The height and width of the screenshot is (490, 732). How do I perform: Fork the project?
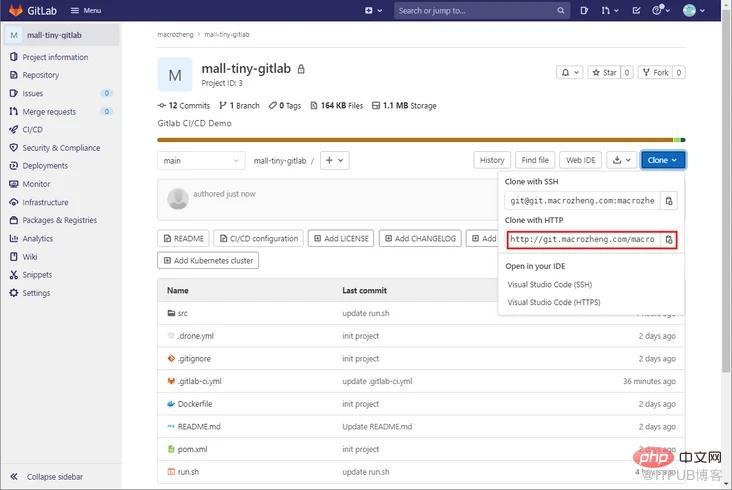[x=655, y=72]
